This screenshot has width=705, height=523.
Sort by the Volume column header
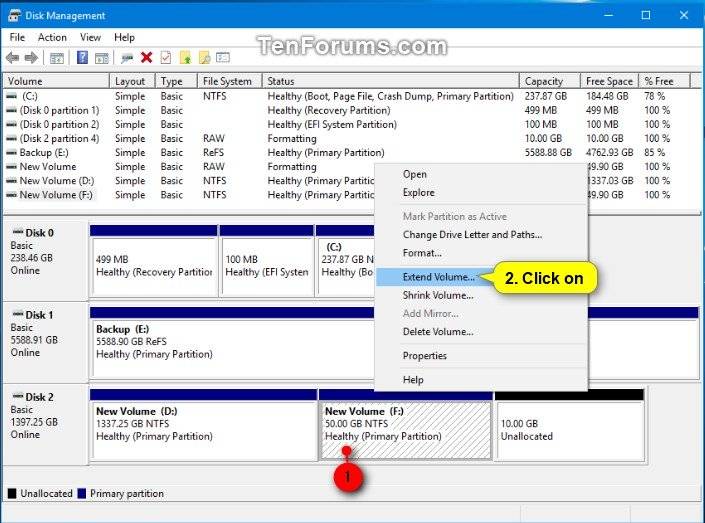point(57,81)
